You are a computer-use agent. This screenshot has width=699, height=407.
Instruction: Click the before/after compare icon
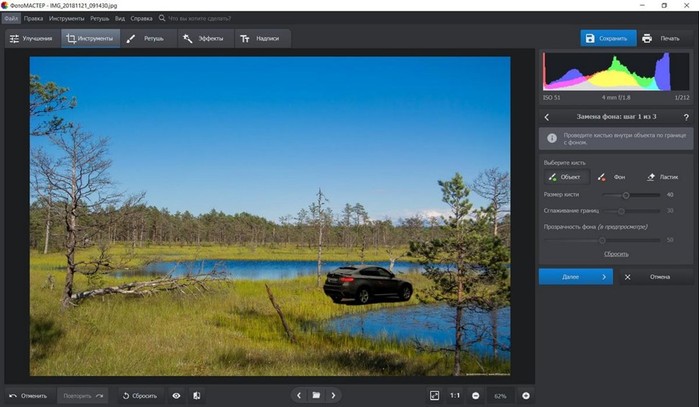(x=197, y=395)
